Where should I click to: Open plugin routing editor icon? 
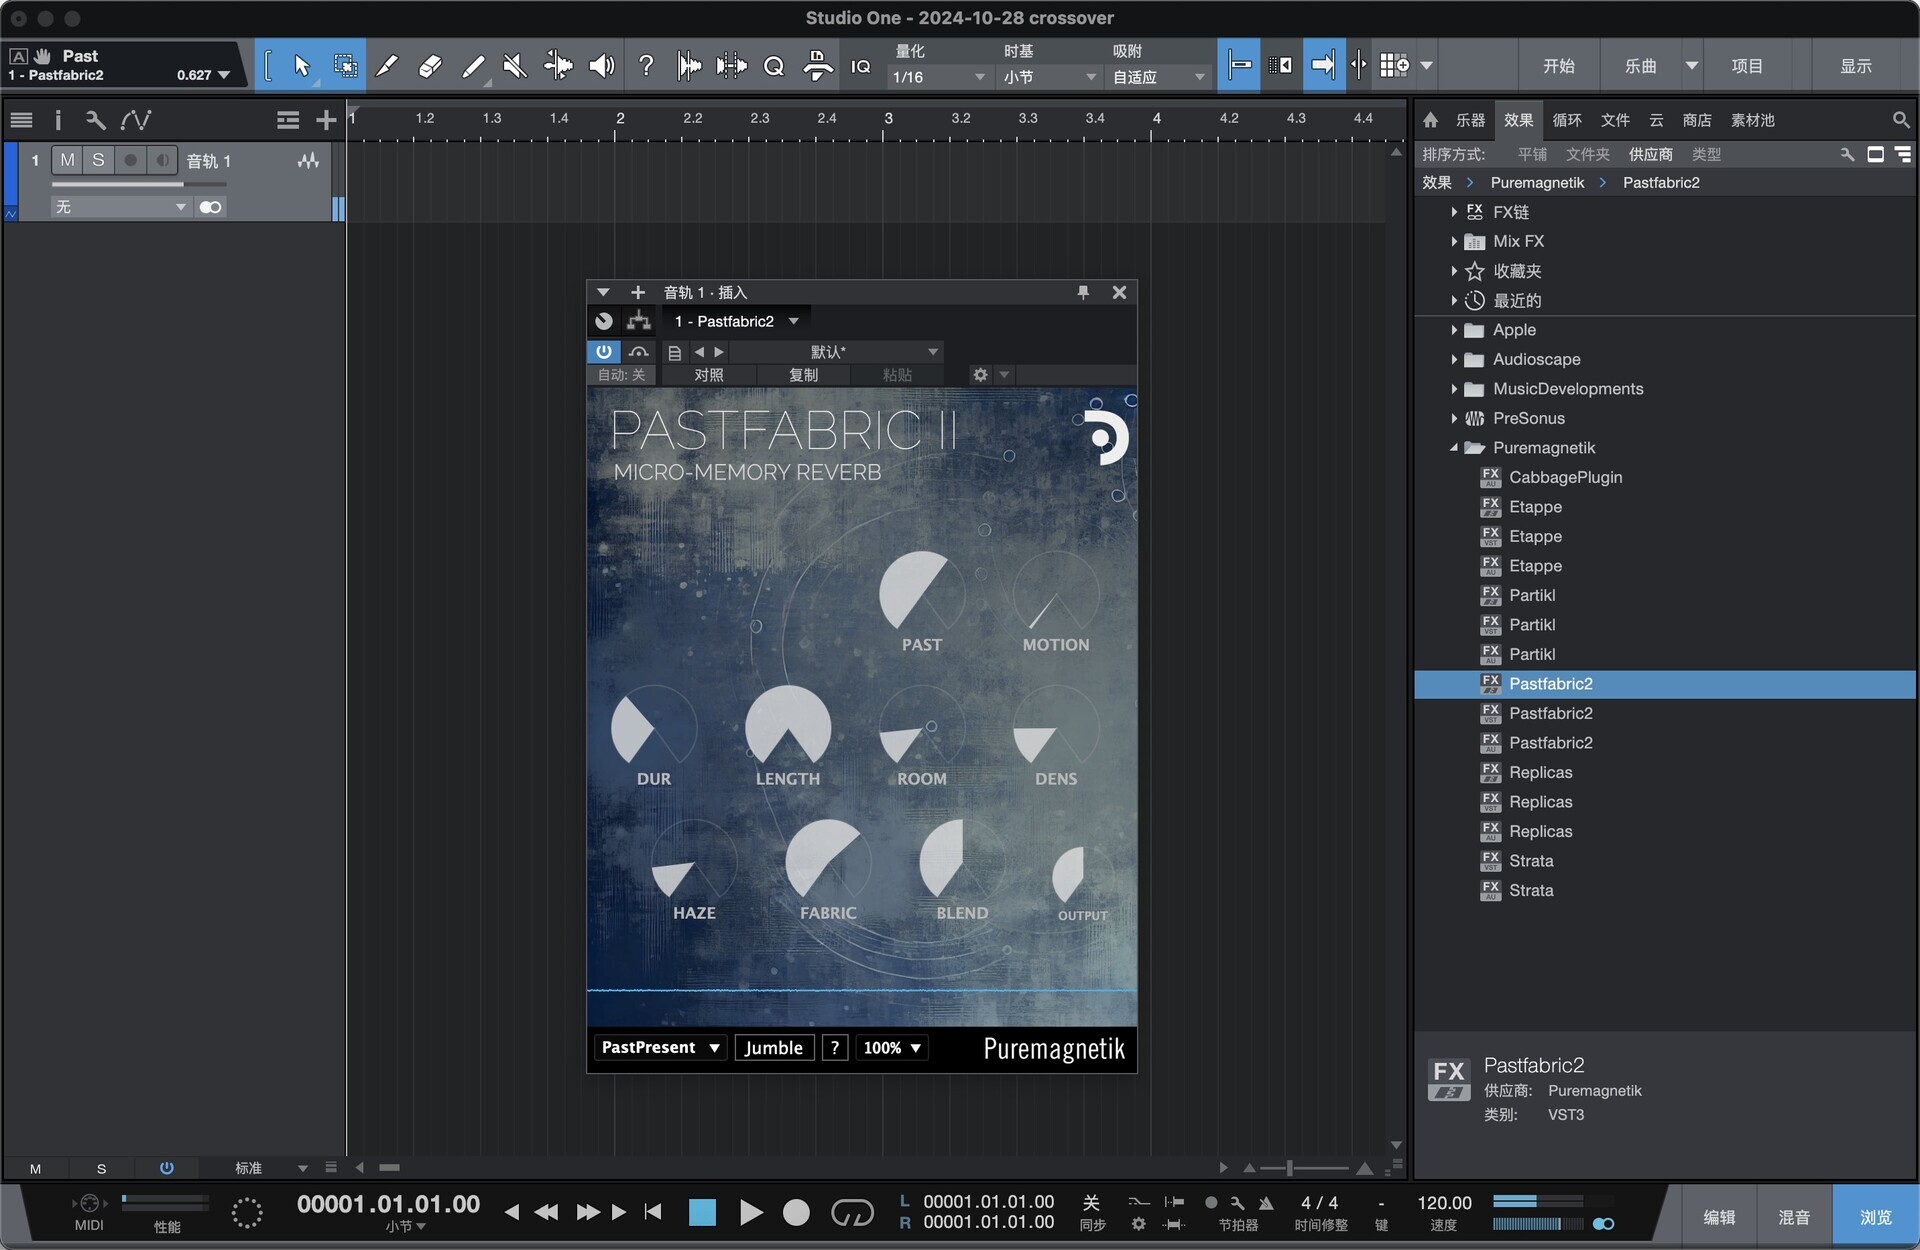coord(638,321)
